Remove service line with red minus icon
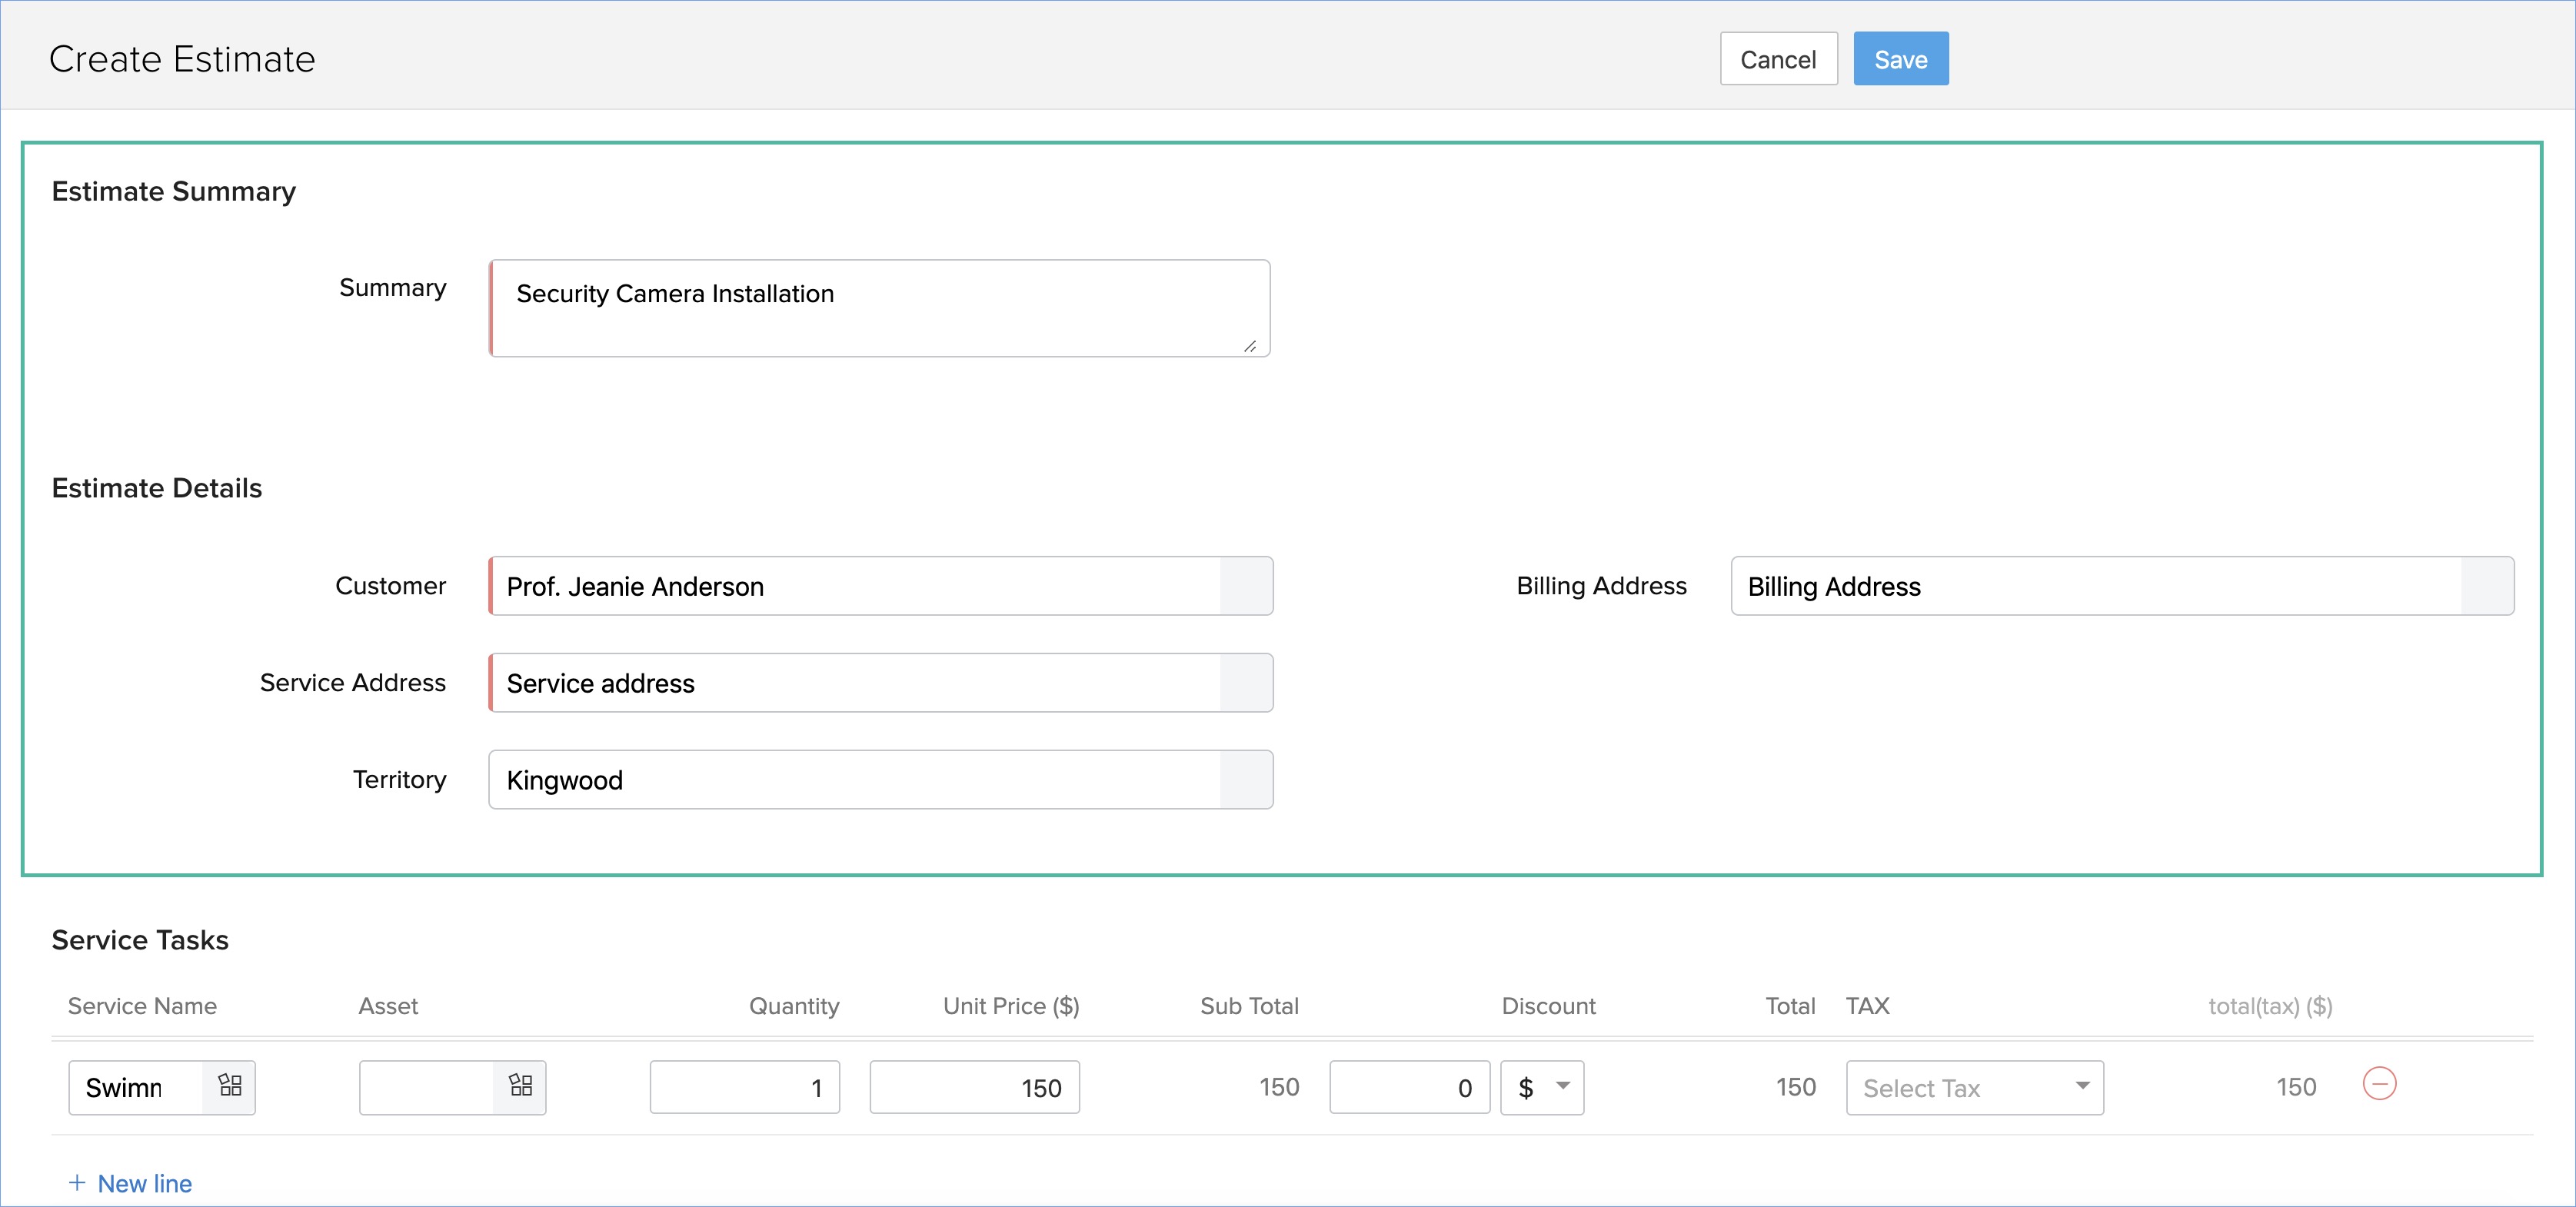2576x1207 pixels. click(2378, 1084)
